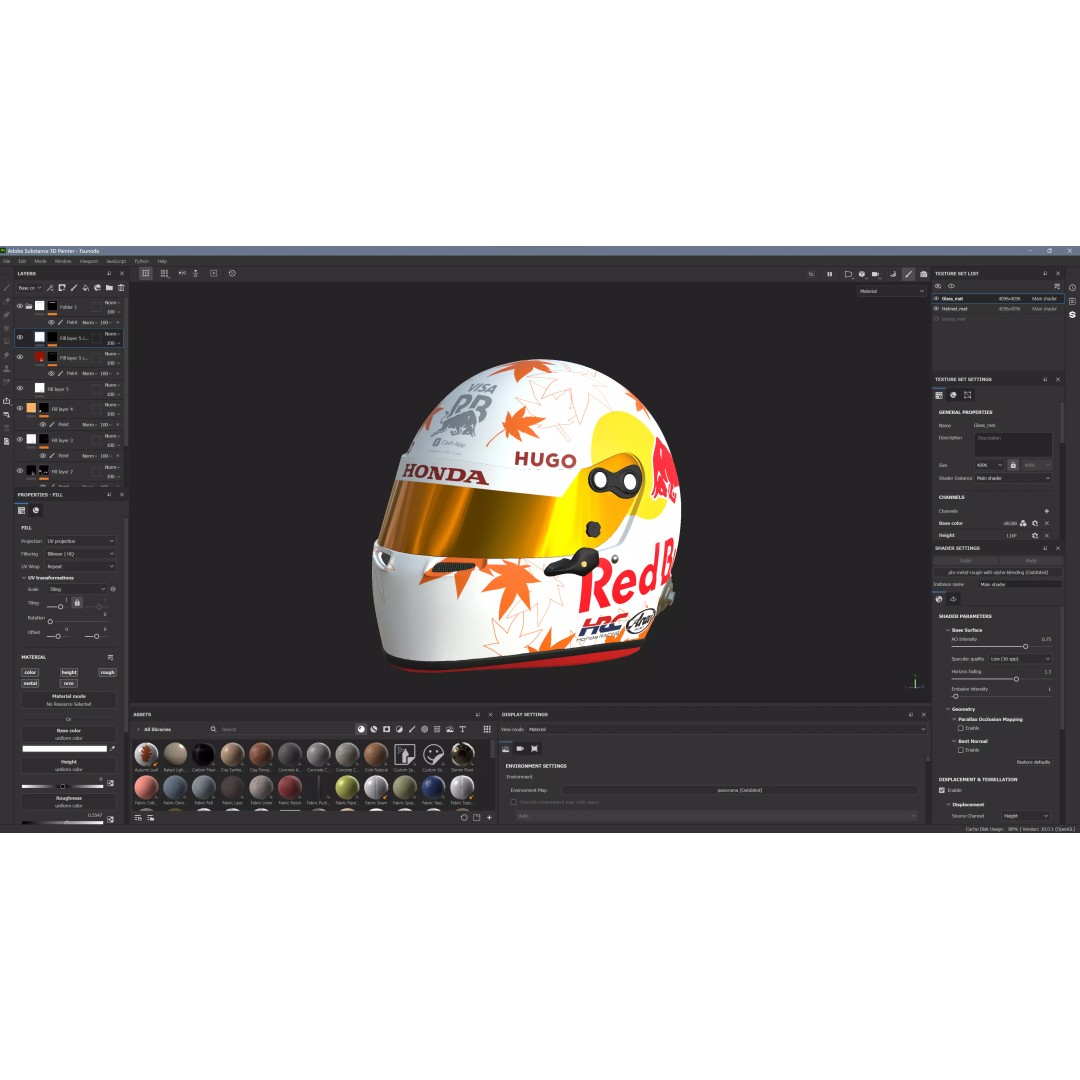Image resolution: width=1080 pixels, height=1080 pixels.
Task: Click the add effect icon in Layers panel
Action: (x=50, y=288)
